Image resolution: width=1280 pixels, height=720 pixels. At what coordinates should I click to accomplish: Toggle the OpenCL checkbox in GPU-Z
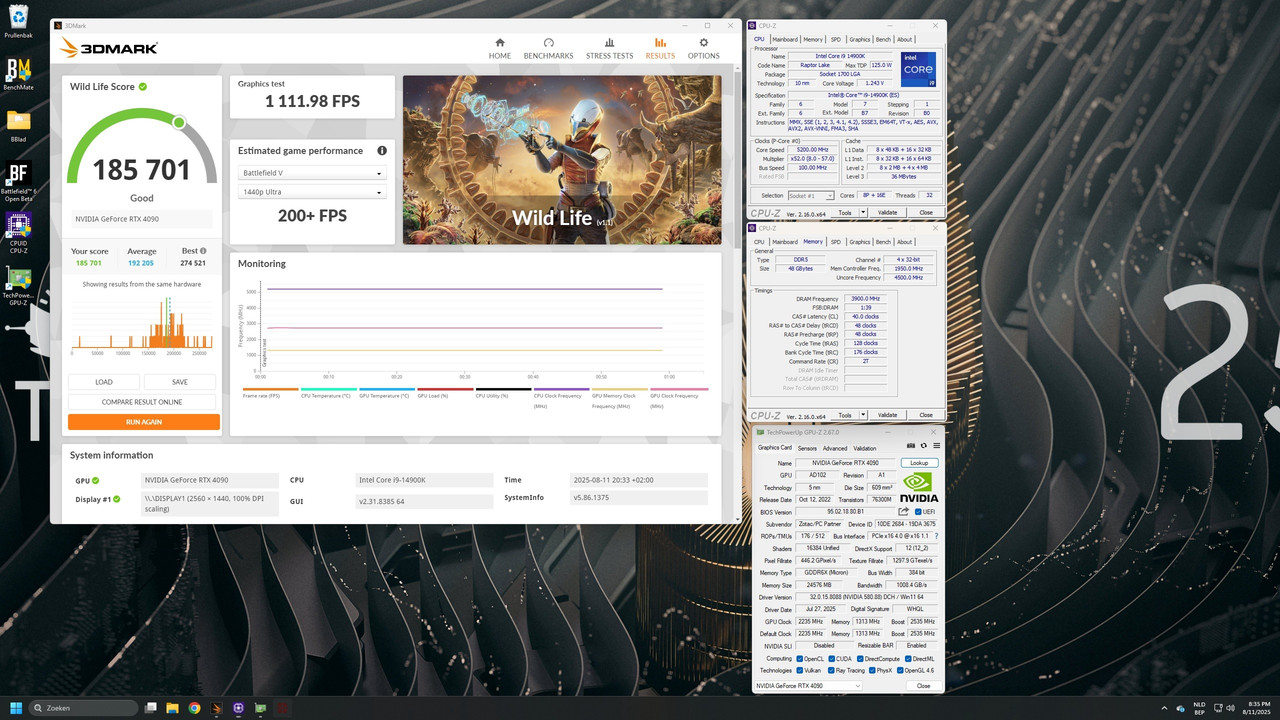coord(800,658)
